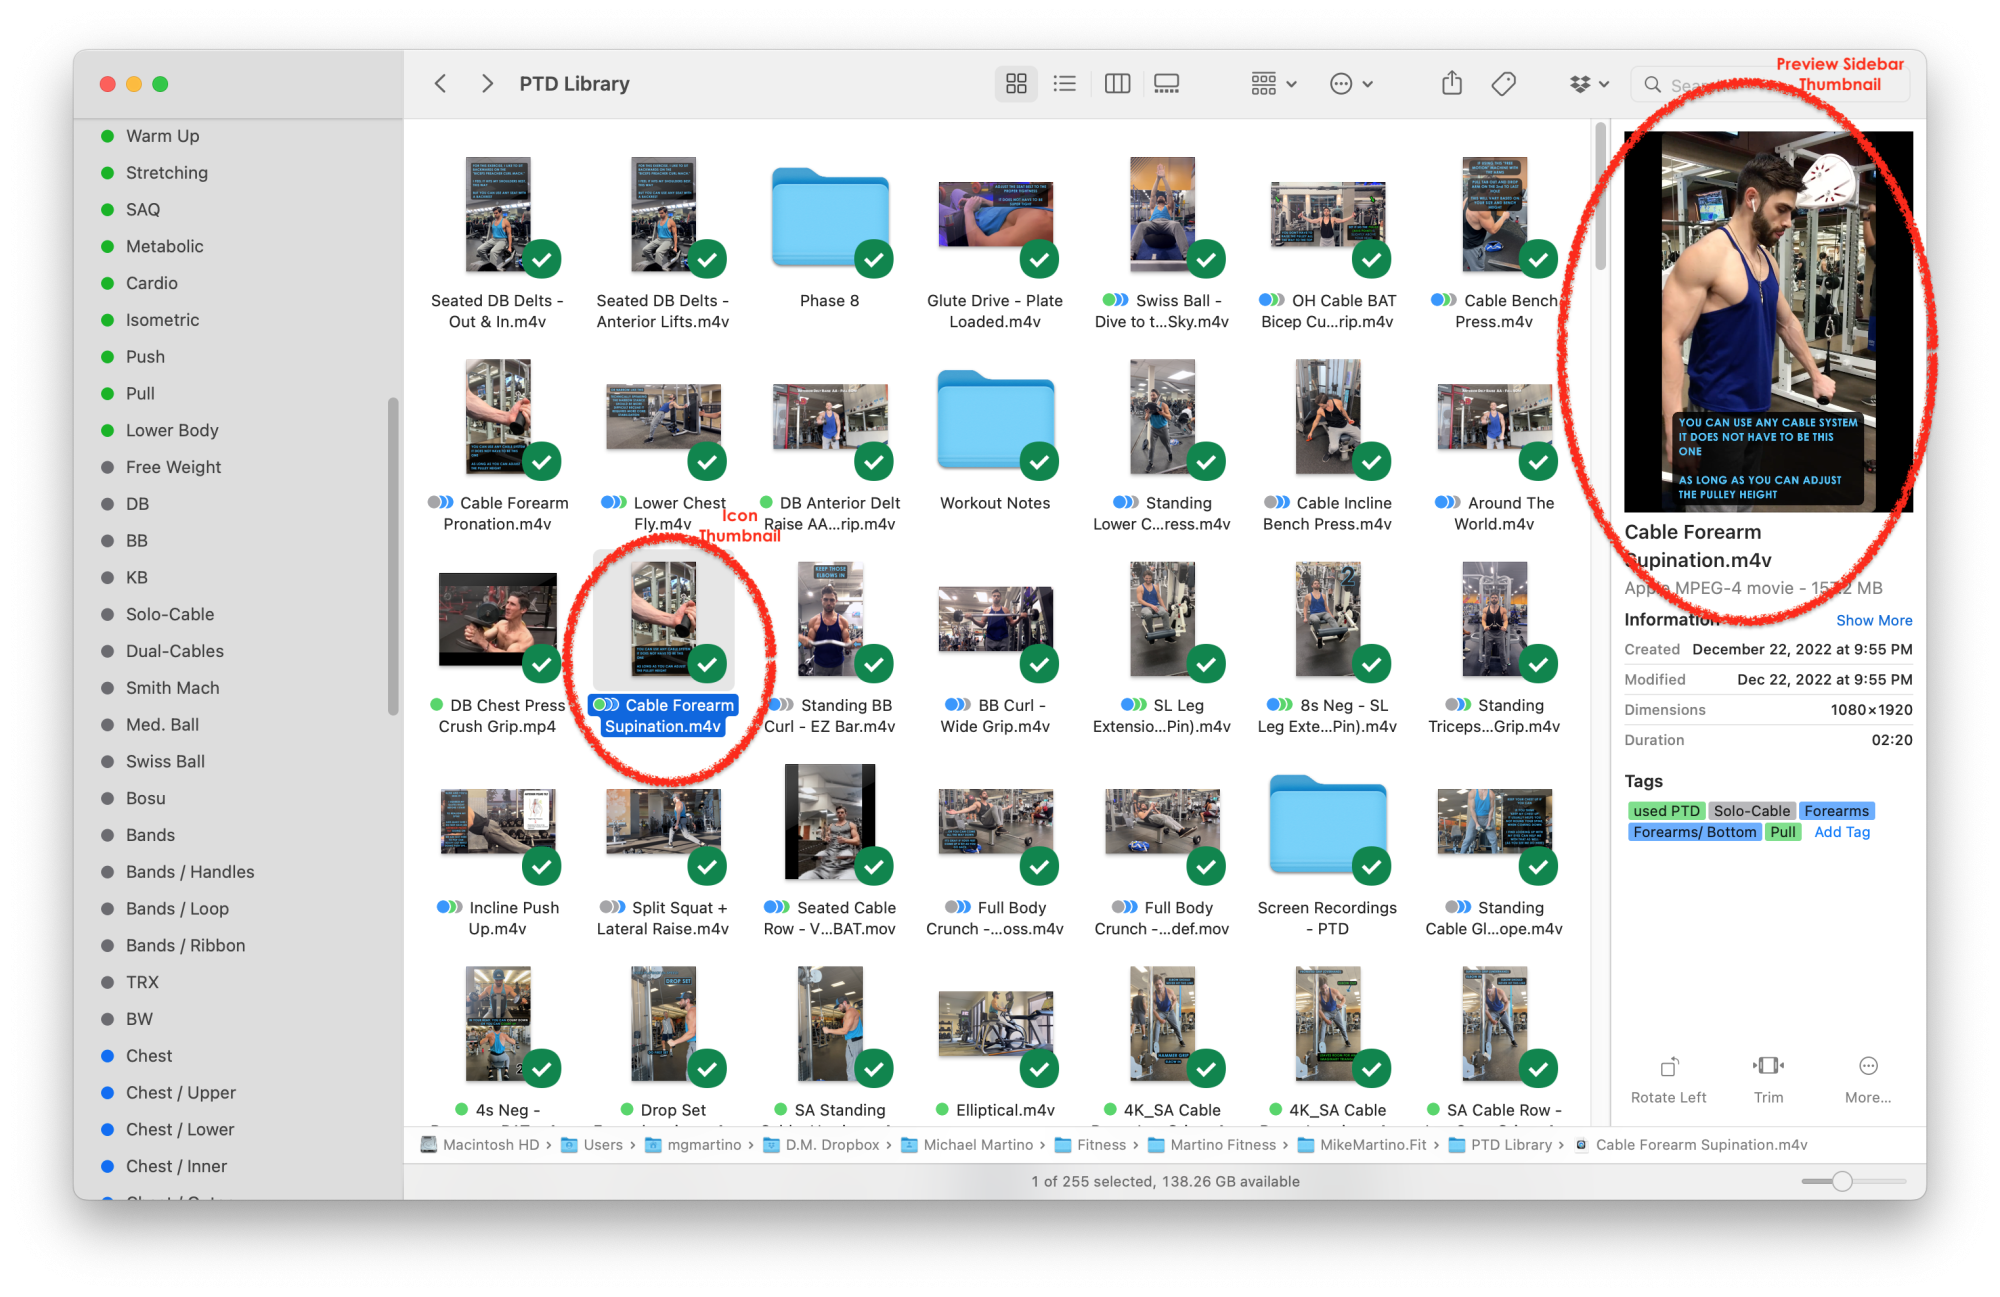Open the More actions circle dropdown

click(1351, 83)
